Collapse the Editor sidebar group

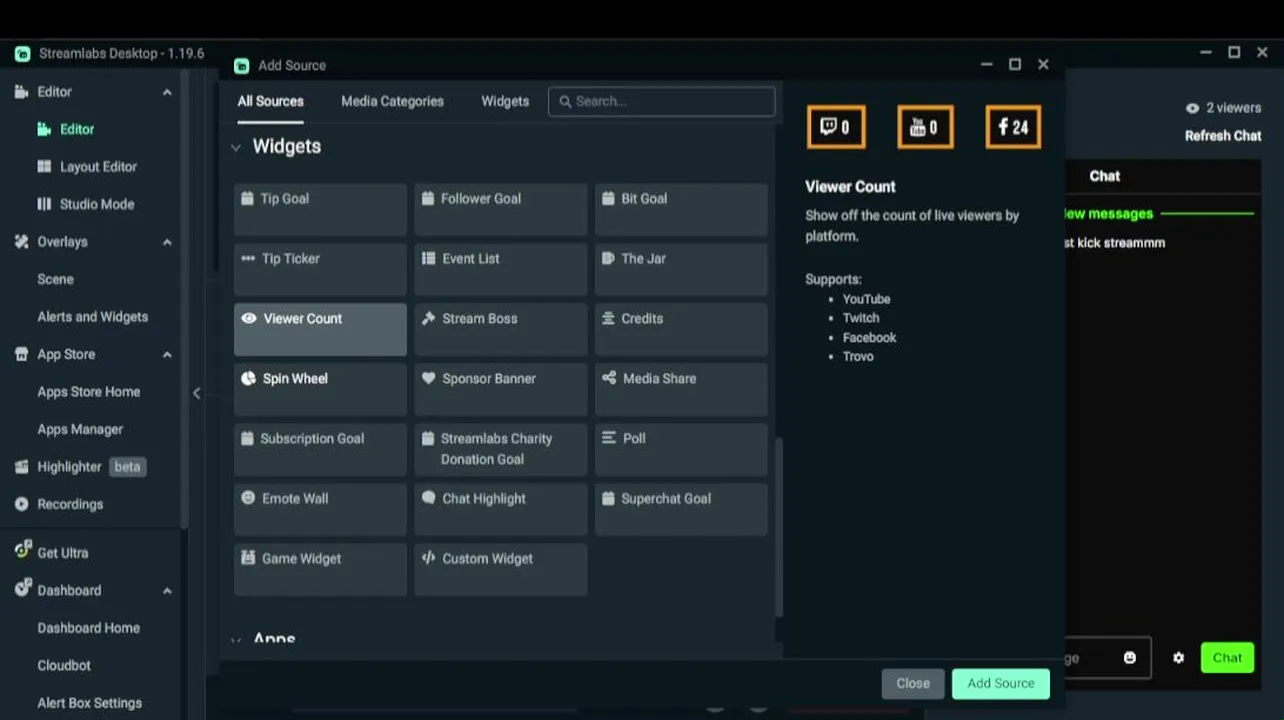(x=167, y=92)
